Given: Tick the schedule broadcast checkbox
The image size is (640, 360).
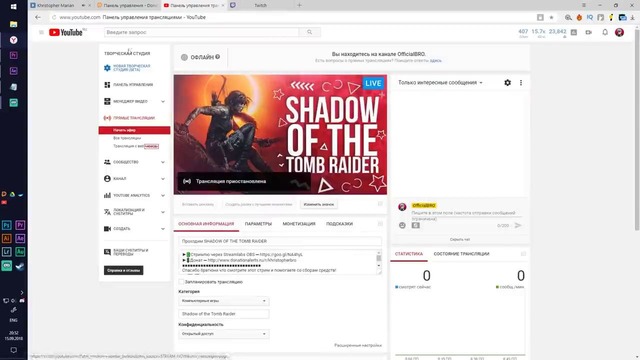Looking at the screenshot, I should (x=181, y=282).
